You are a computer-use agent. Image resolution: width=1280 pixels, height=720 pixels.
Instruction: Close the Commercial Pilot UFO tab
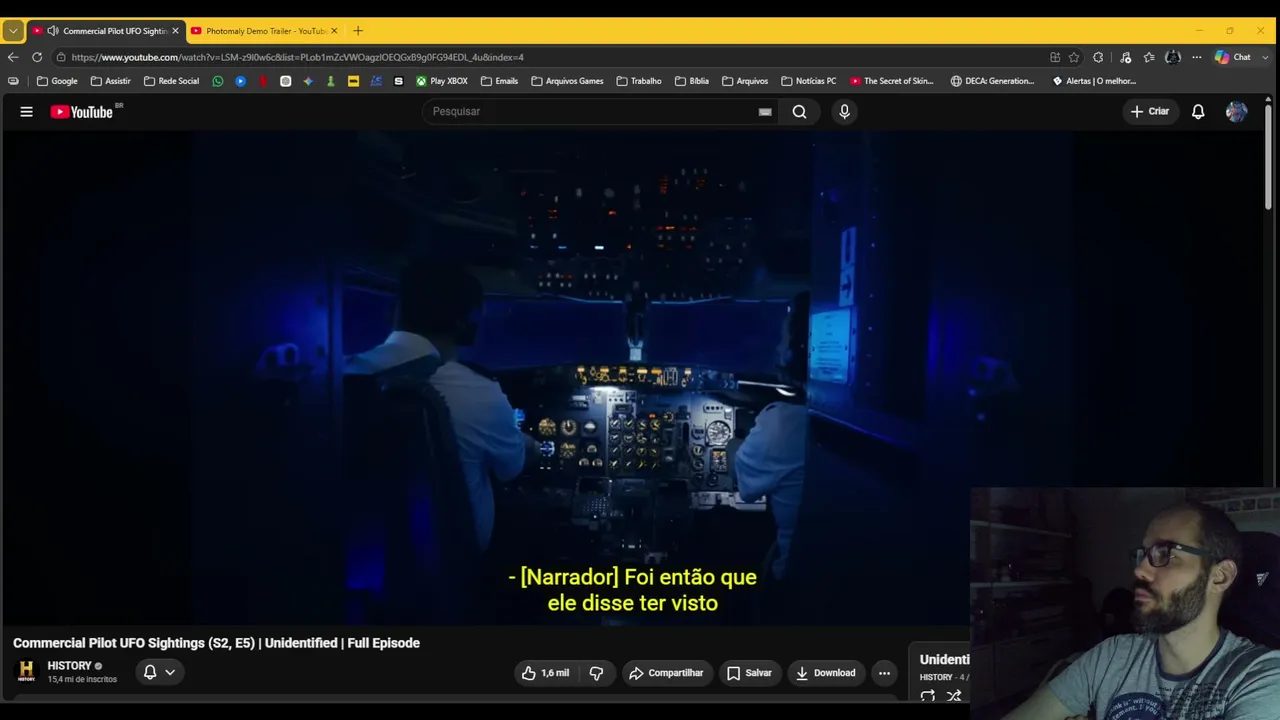click(175, 31)
